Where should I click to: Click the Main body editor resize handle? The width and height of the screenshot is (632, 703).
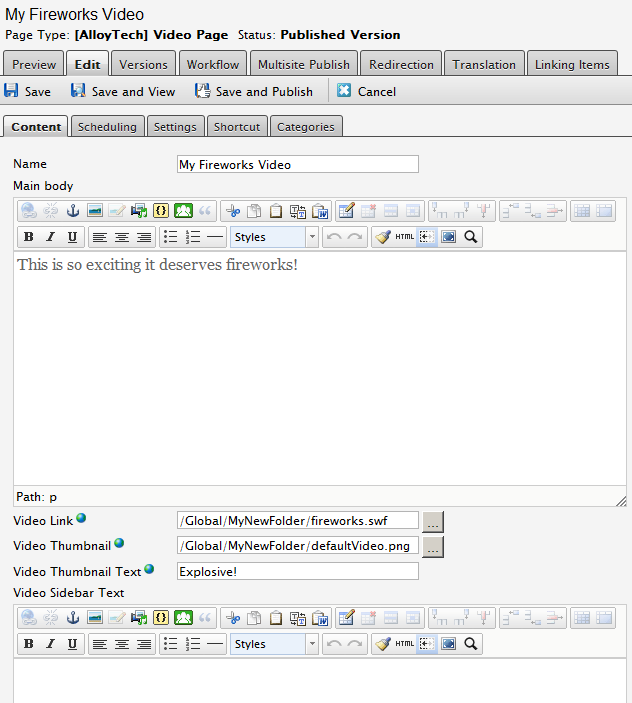point(620,499)
